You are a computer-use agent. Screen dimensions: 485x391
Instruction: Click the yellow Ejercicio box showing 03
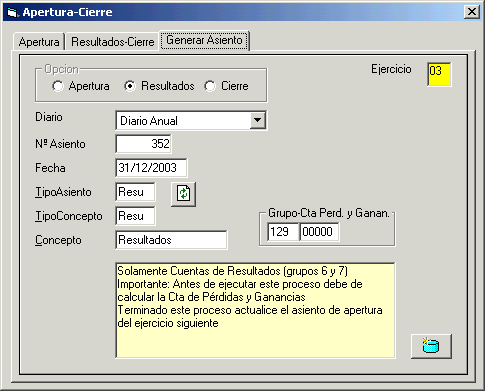tap(439, 74)
